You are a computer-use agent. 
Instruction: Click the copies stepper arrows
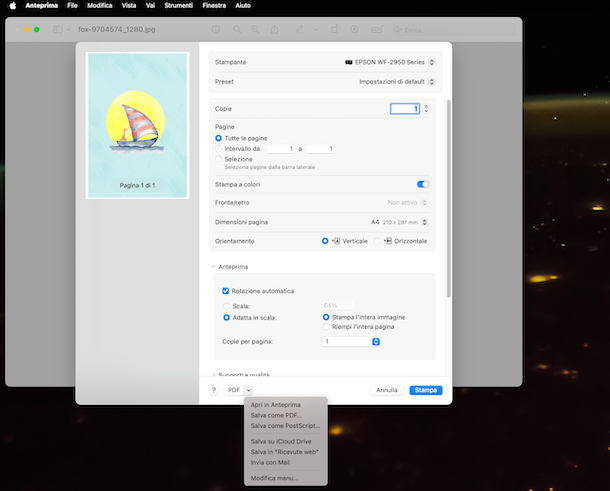(x=427, y=108)
